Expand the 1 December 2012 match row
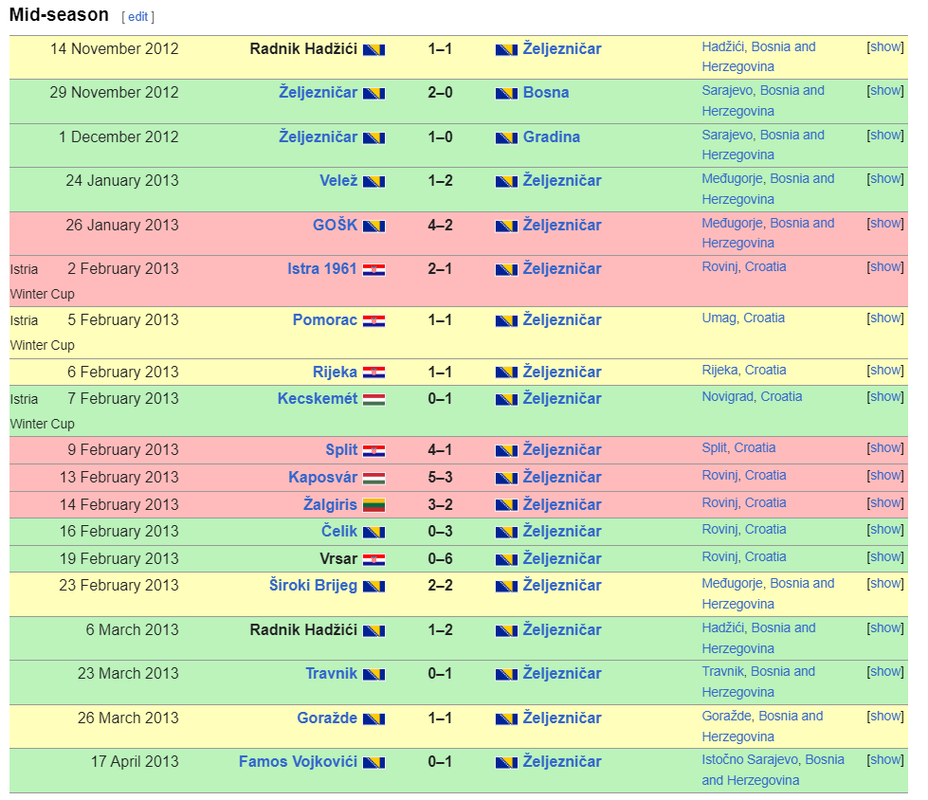Image resolution: width=928 pixels, height=800 pixels. [885, 135]
